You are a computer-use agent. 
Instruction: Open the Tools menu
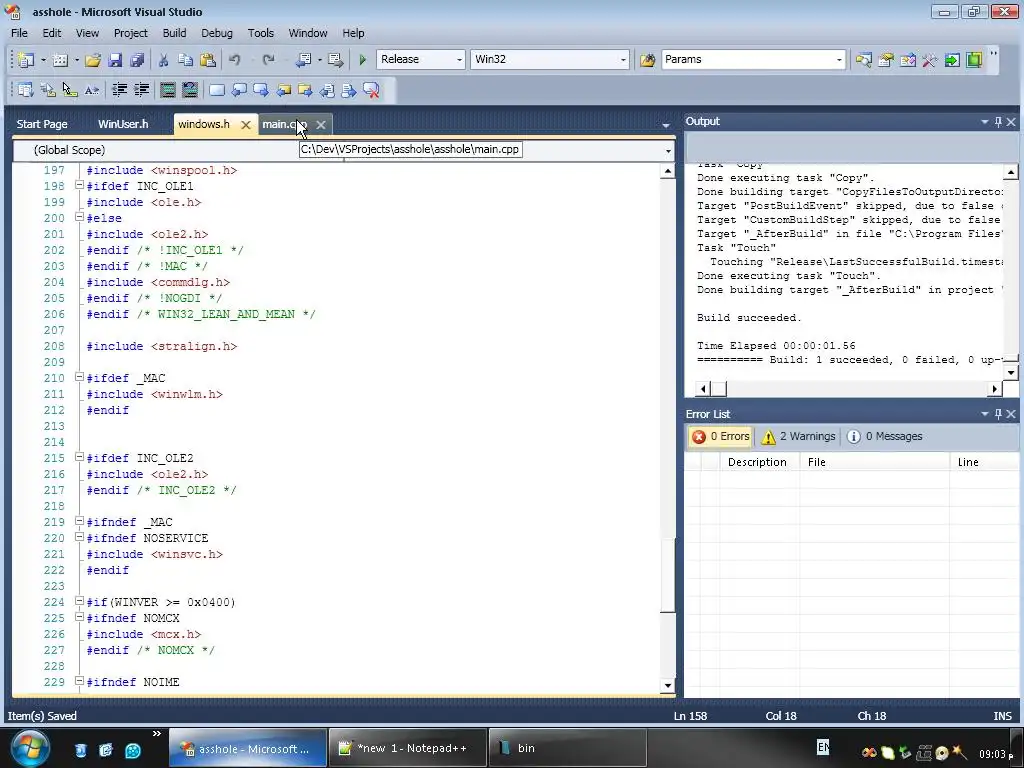[x=261, y=33]
